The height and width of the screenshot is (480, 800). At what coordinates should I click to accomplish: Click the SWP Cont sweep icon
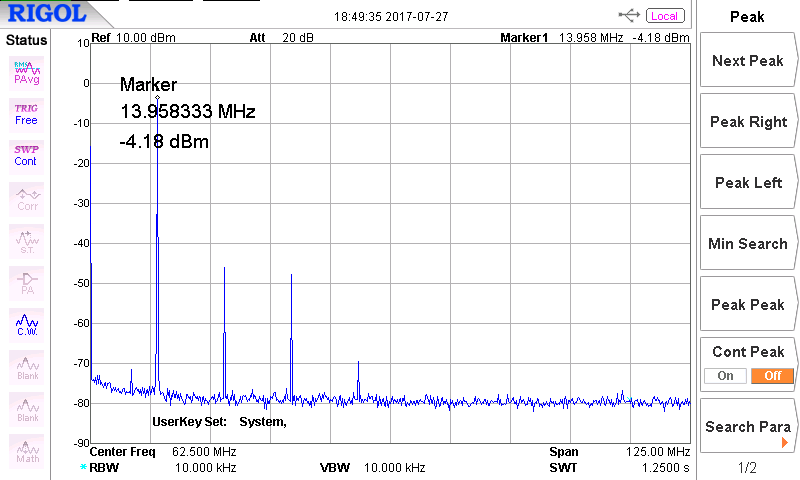coord(26,155)
